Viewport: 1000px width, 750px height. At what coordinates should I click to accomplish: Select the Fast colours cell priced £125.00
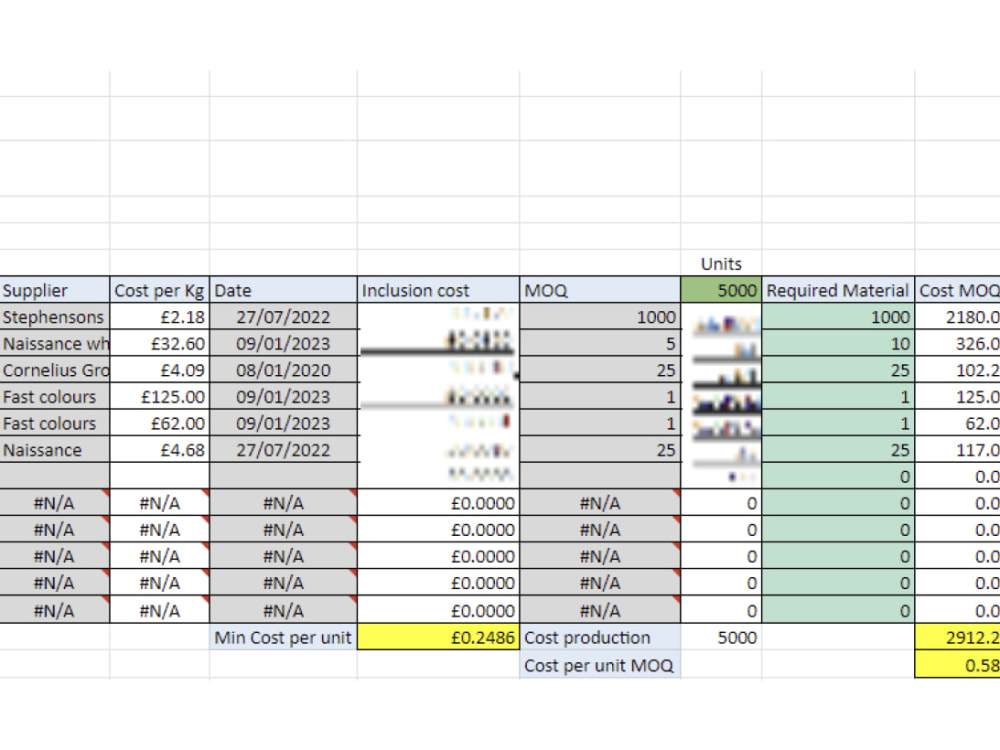point(54,397)
